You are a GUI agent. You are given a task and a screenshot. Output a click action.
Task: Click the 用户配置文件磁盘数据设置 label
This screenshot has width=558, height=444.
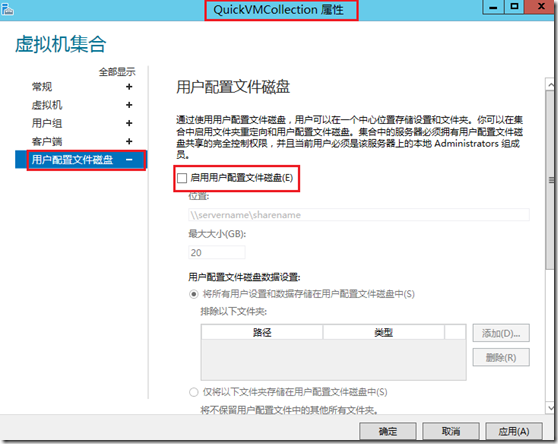[244, 277]
